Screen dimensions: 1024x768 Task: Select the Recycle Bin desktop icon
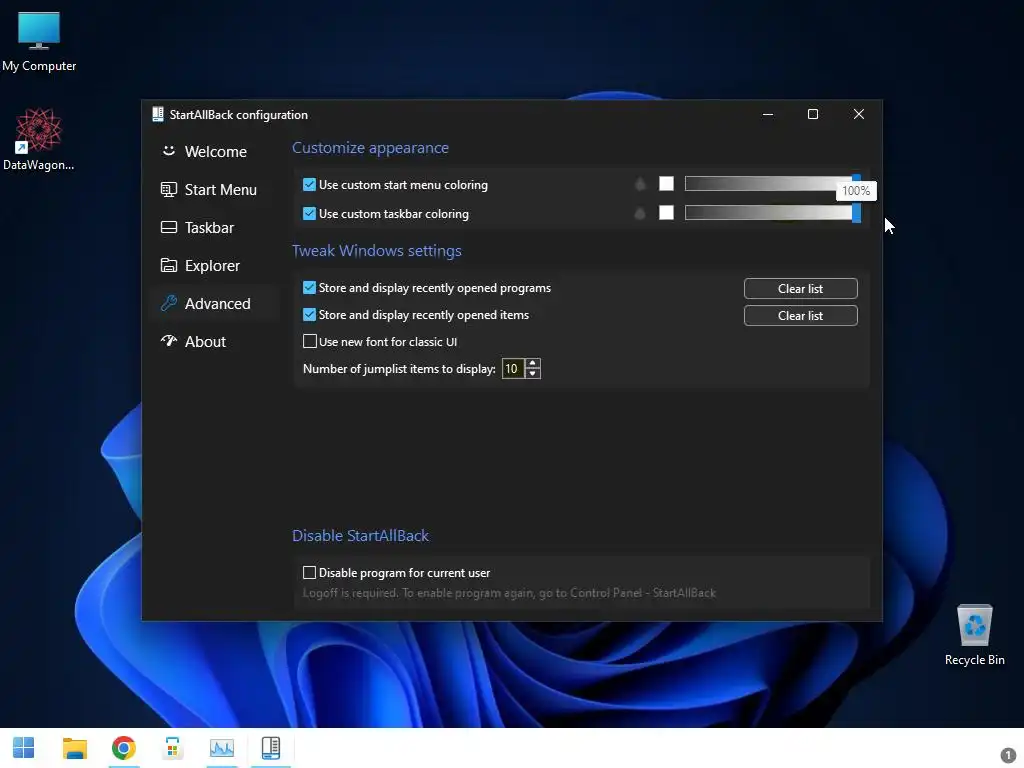tap(974, 635)
